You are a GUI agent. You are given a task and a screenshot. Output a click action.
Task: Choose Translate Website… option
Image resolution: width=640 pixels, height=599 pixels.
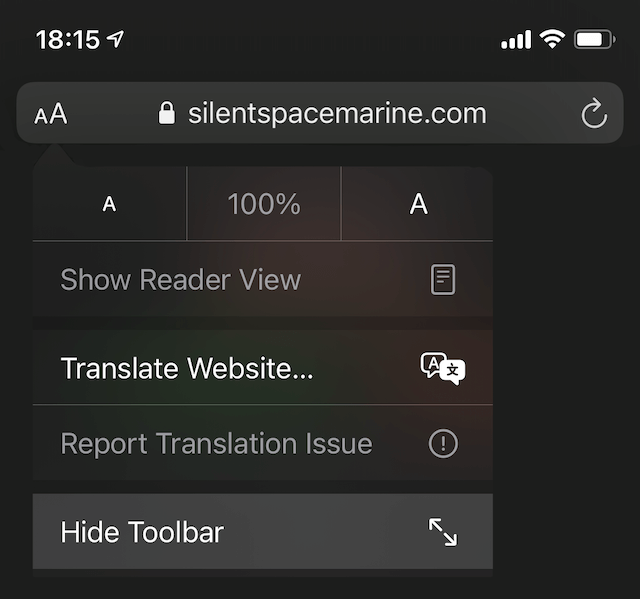click(x=187, y=368)
